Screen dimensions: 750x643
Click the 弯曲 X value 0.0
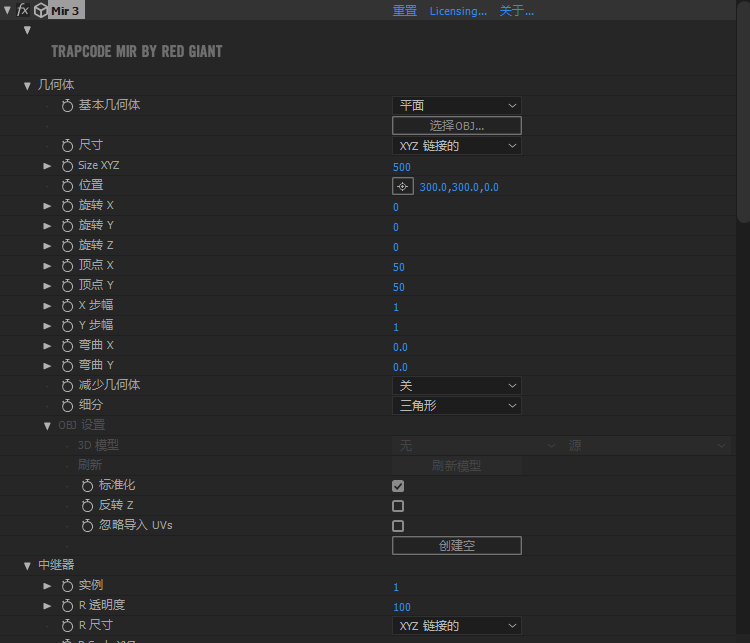click(x=400, y=347)
